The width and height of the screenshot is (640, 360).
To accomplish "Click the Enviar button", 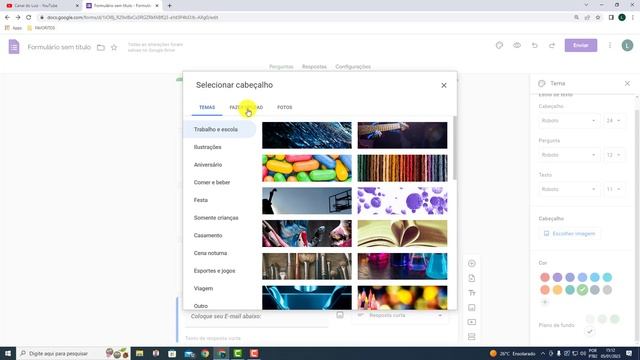I will pyautogui.click(x=581, y=45).
